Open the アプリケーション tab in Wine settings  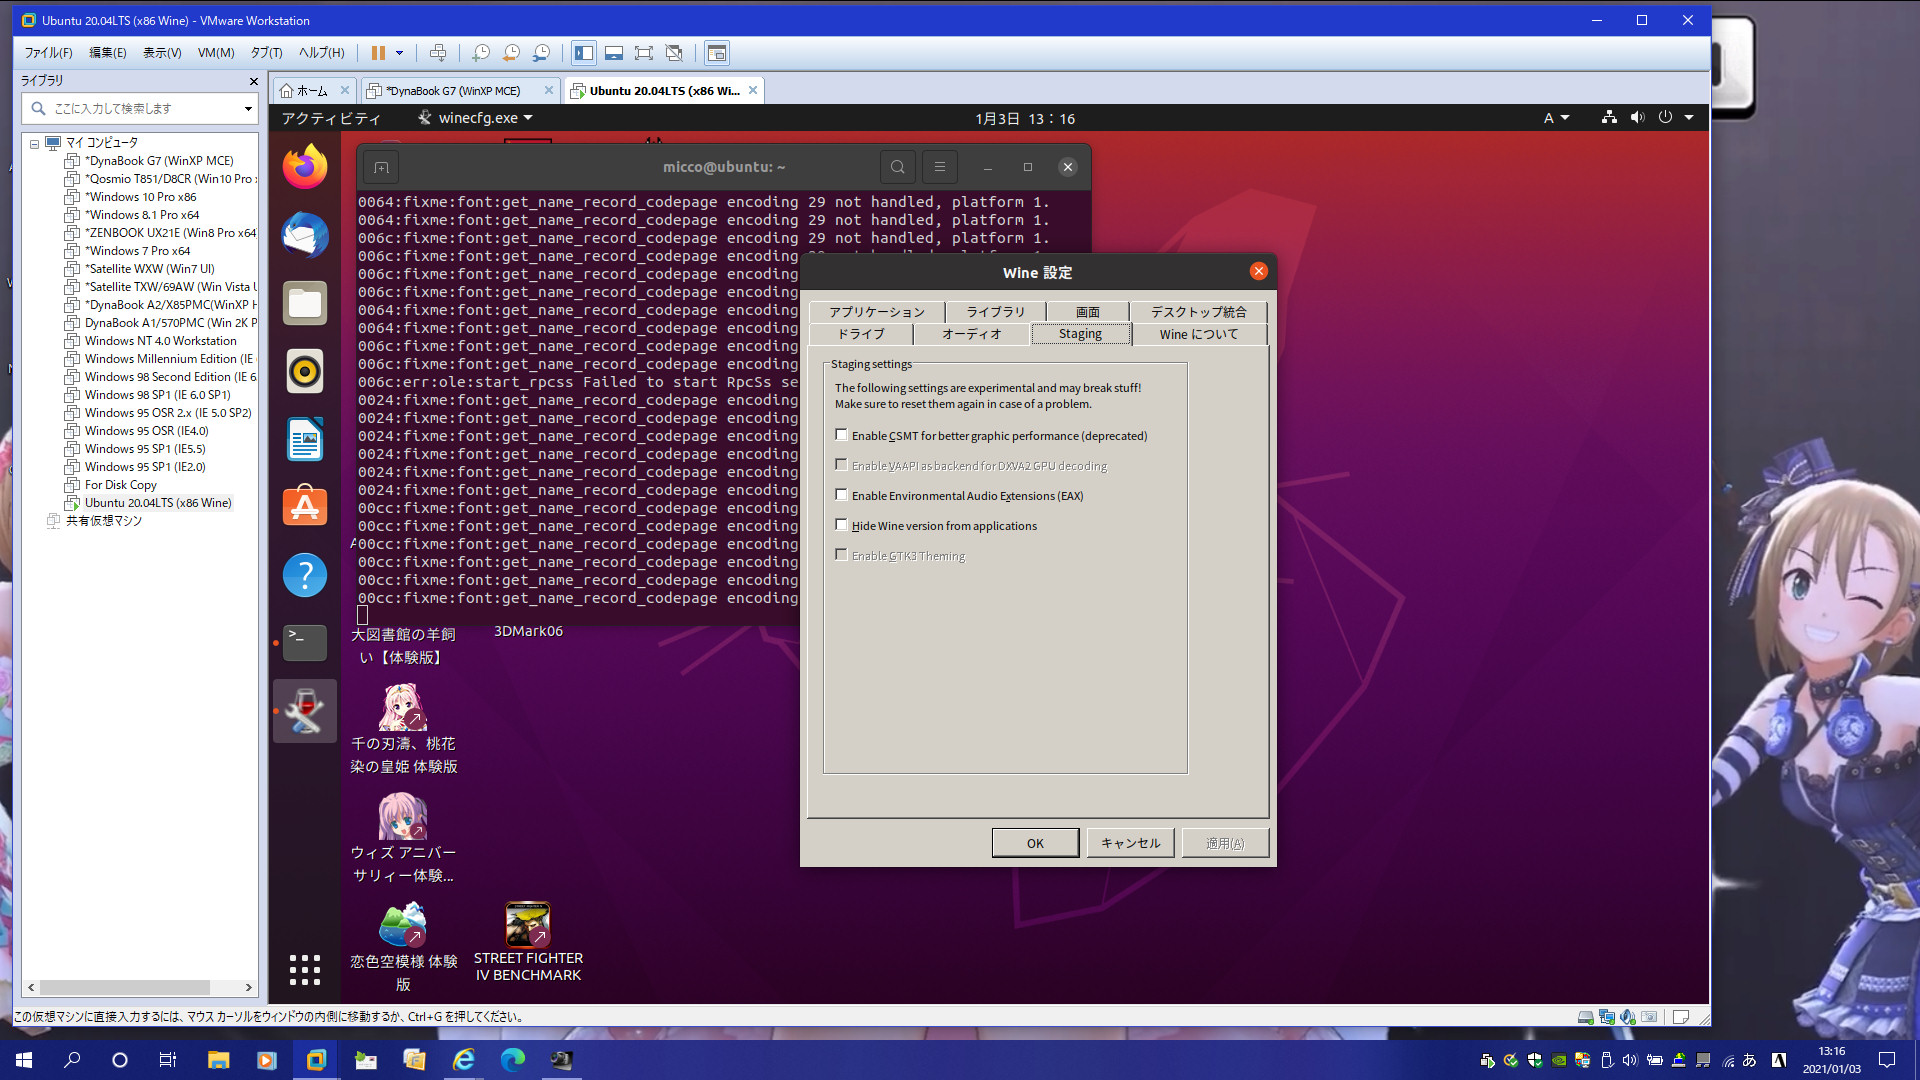(877, 312)
